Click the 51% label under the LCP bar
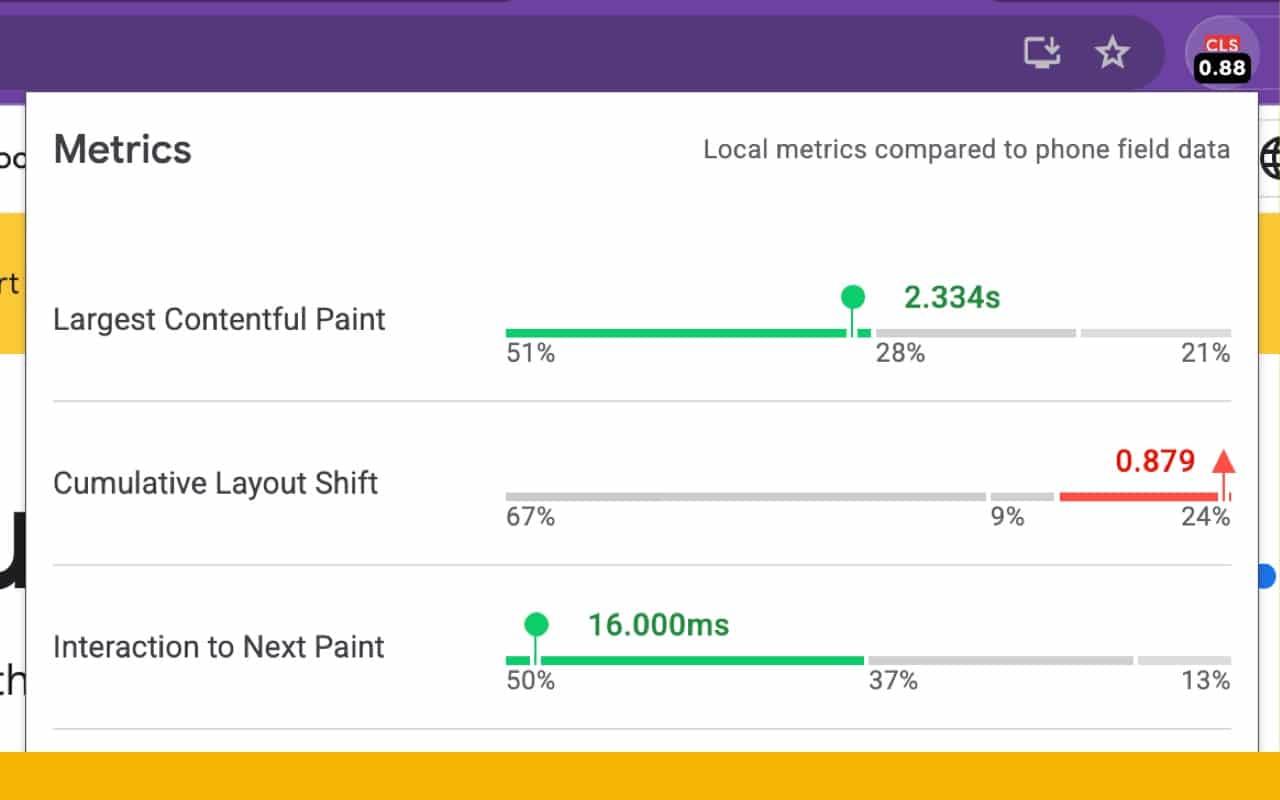Viewport: 1280px width, 800px height. (x=529, y=352)
